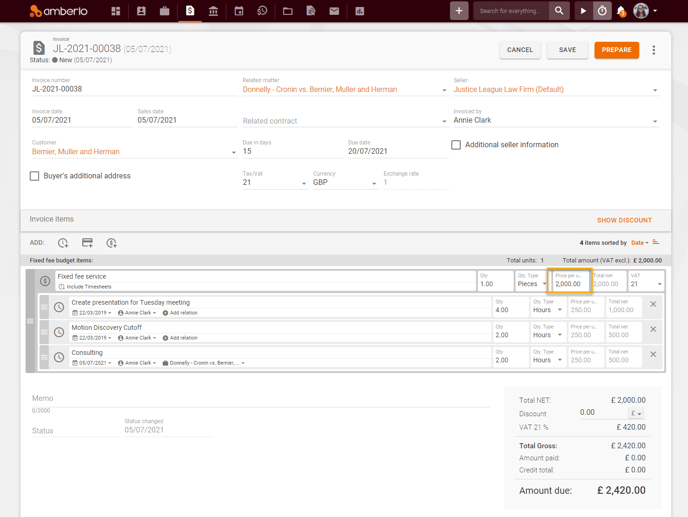The height and width of the screenshot is (517, 688).
Task: Click Add relation on Create presentation row
Action: pyautogui.click(x=180, y=313)
